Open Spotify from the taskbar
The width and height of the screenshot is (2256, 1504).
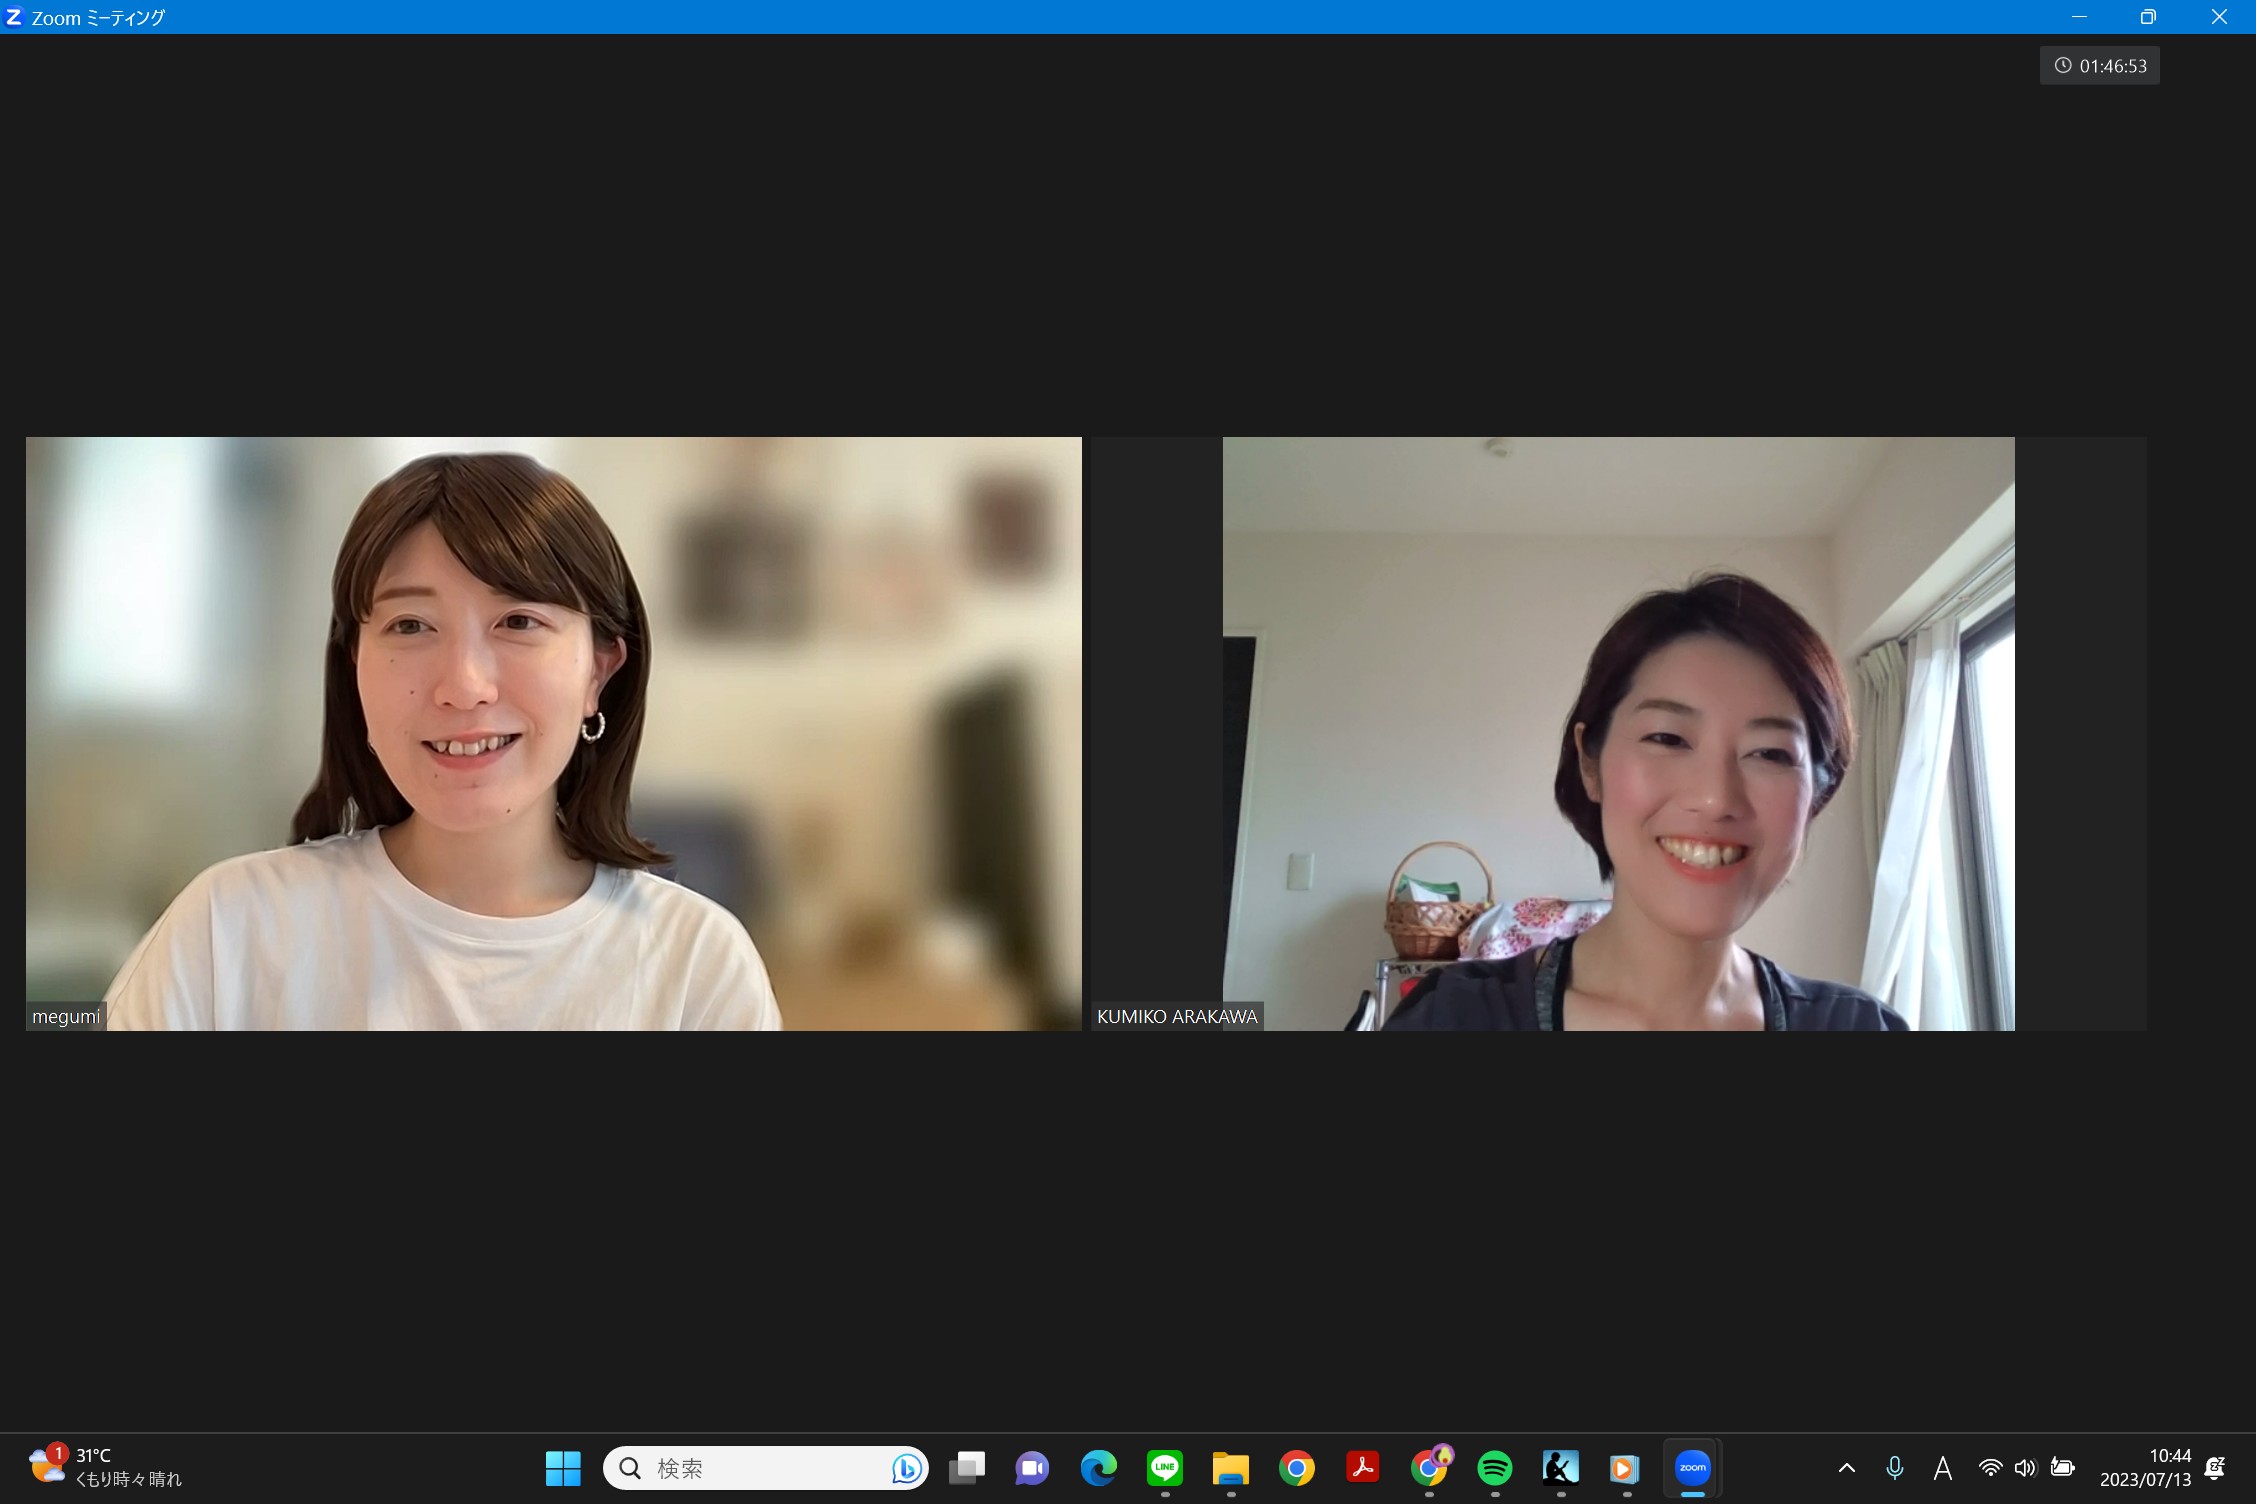coord(1495,1468)
